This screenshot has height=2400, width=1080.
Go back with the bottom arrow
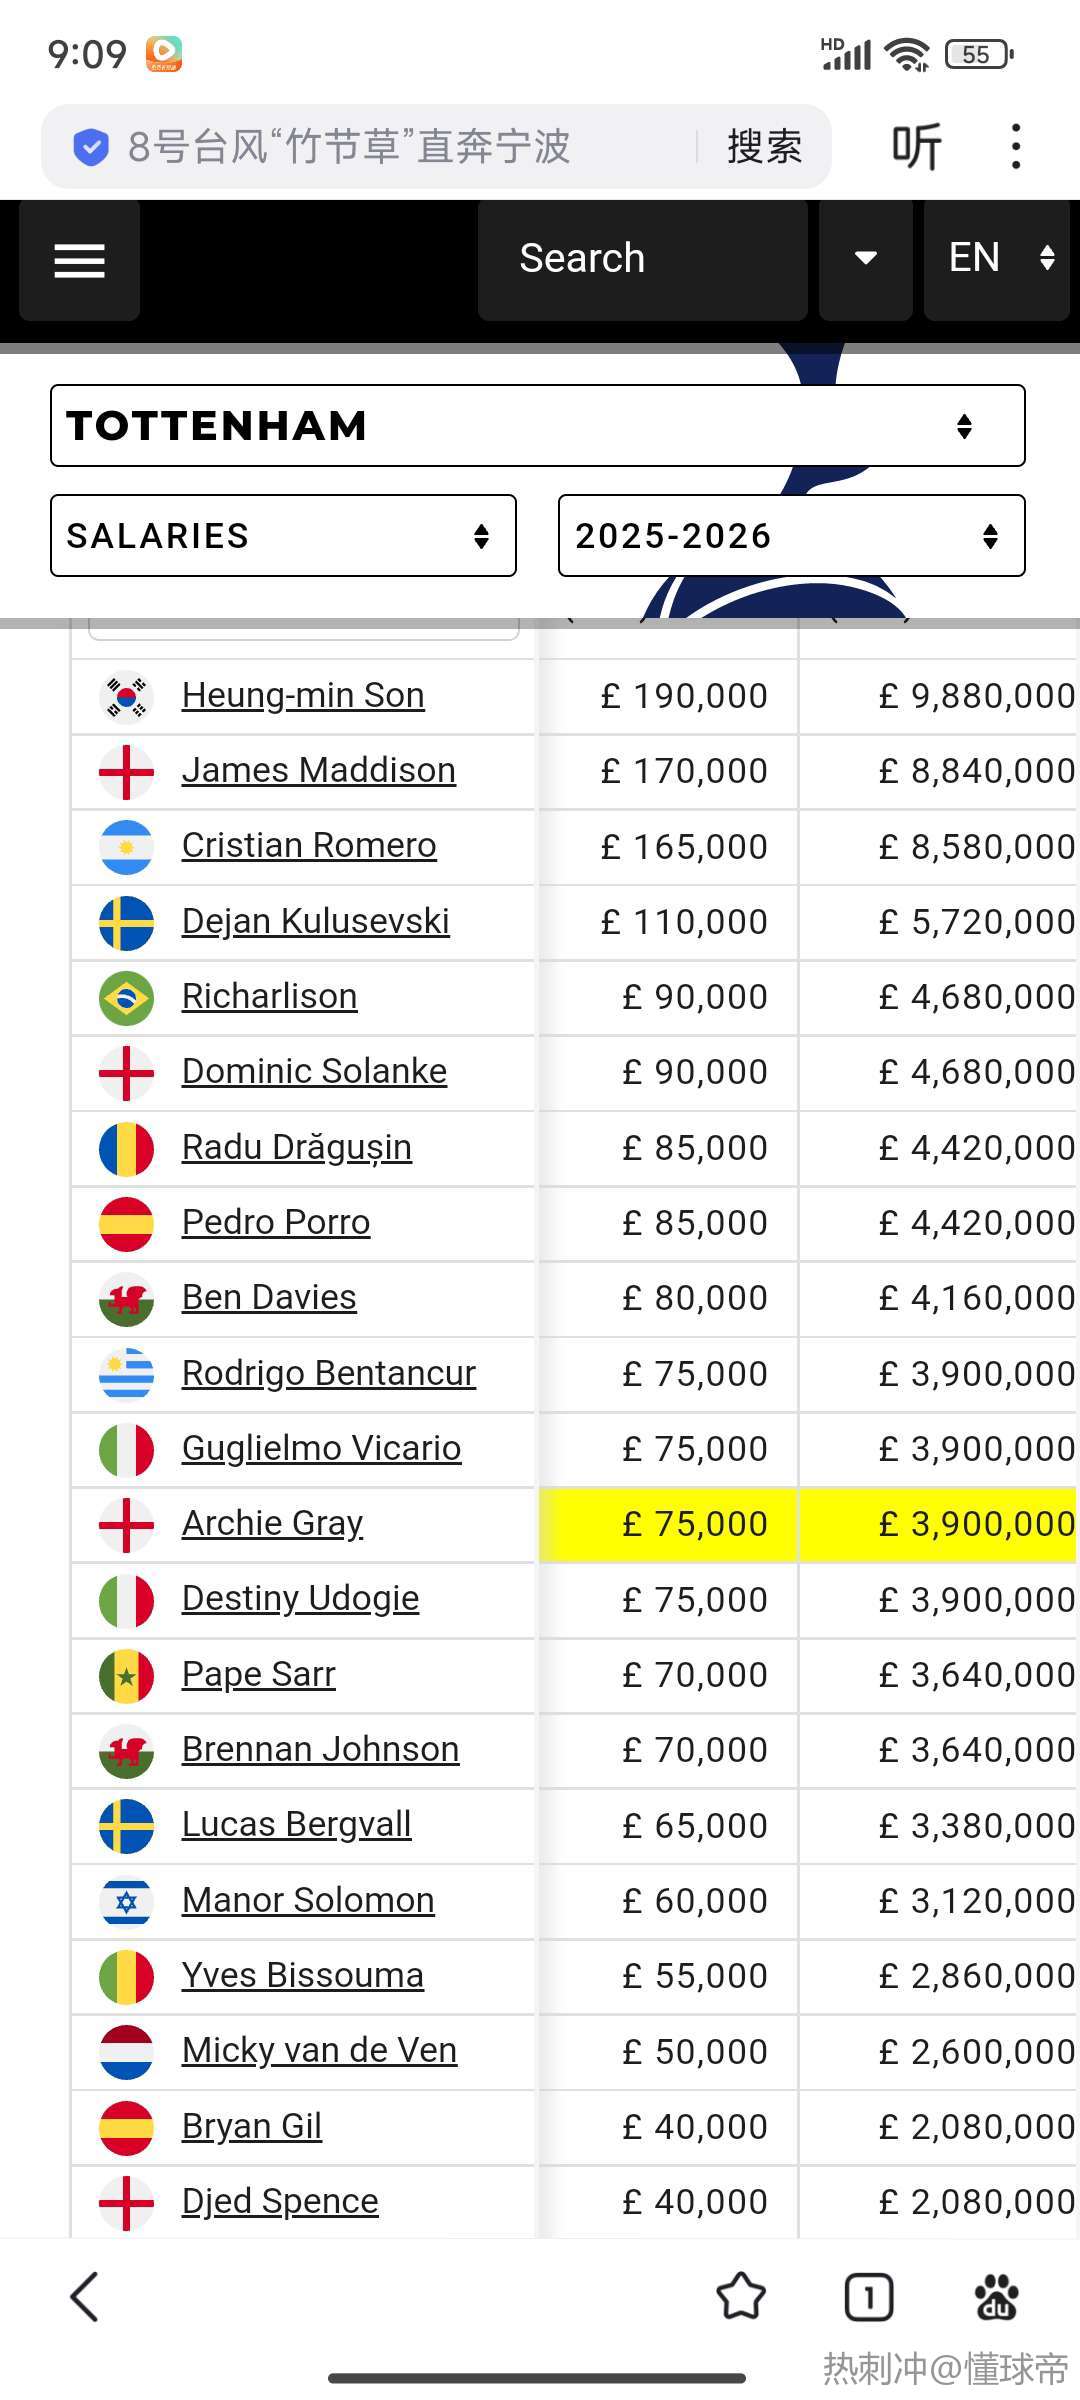click(86, 2296)
